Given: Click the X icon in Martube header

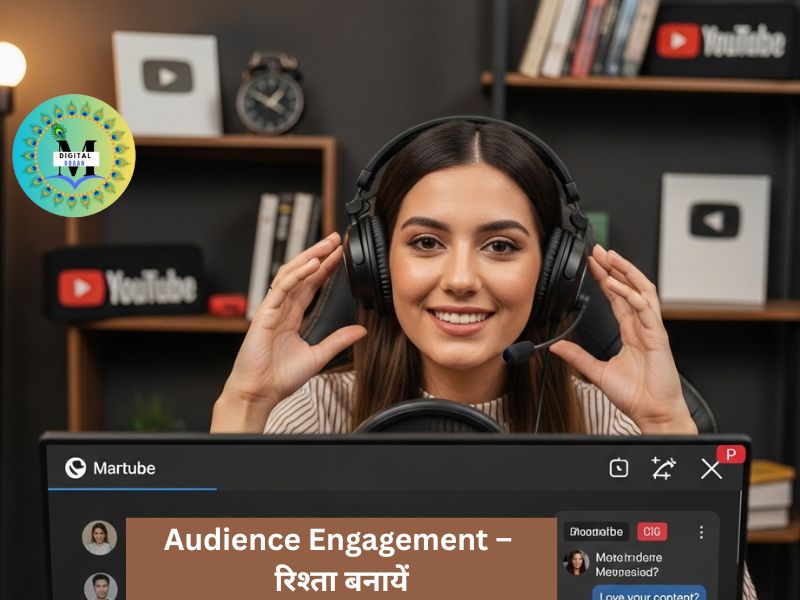Looking at the screenshot, I should point(711,469).
